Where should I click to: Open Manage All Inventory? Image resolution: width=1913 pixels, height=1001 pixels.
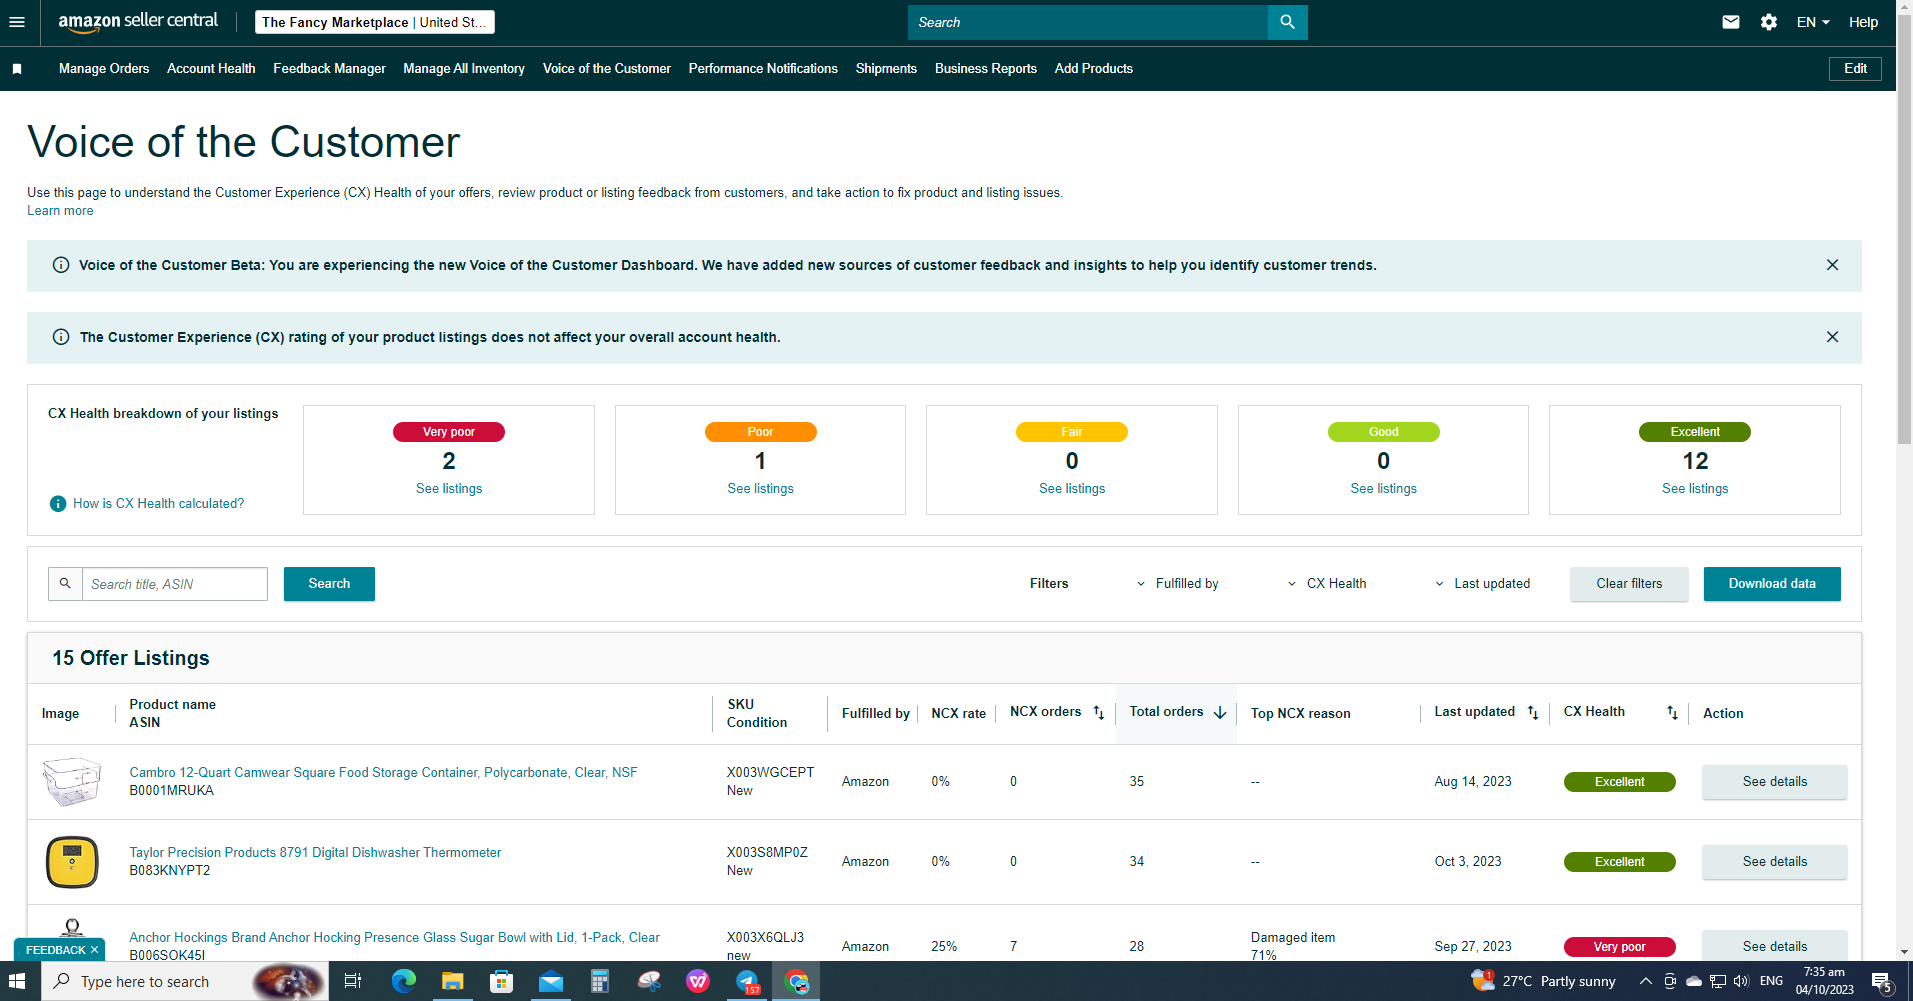coord(464,69)
